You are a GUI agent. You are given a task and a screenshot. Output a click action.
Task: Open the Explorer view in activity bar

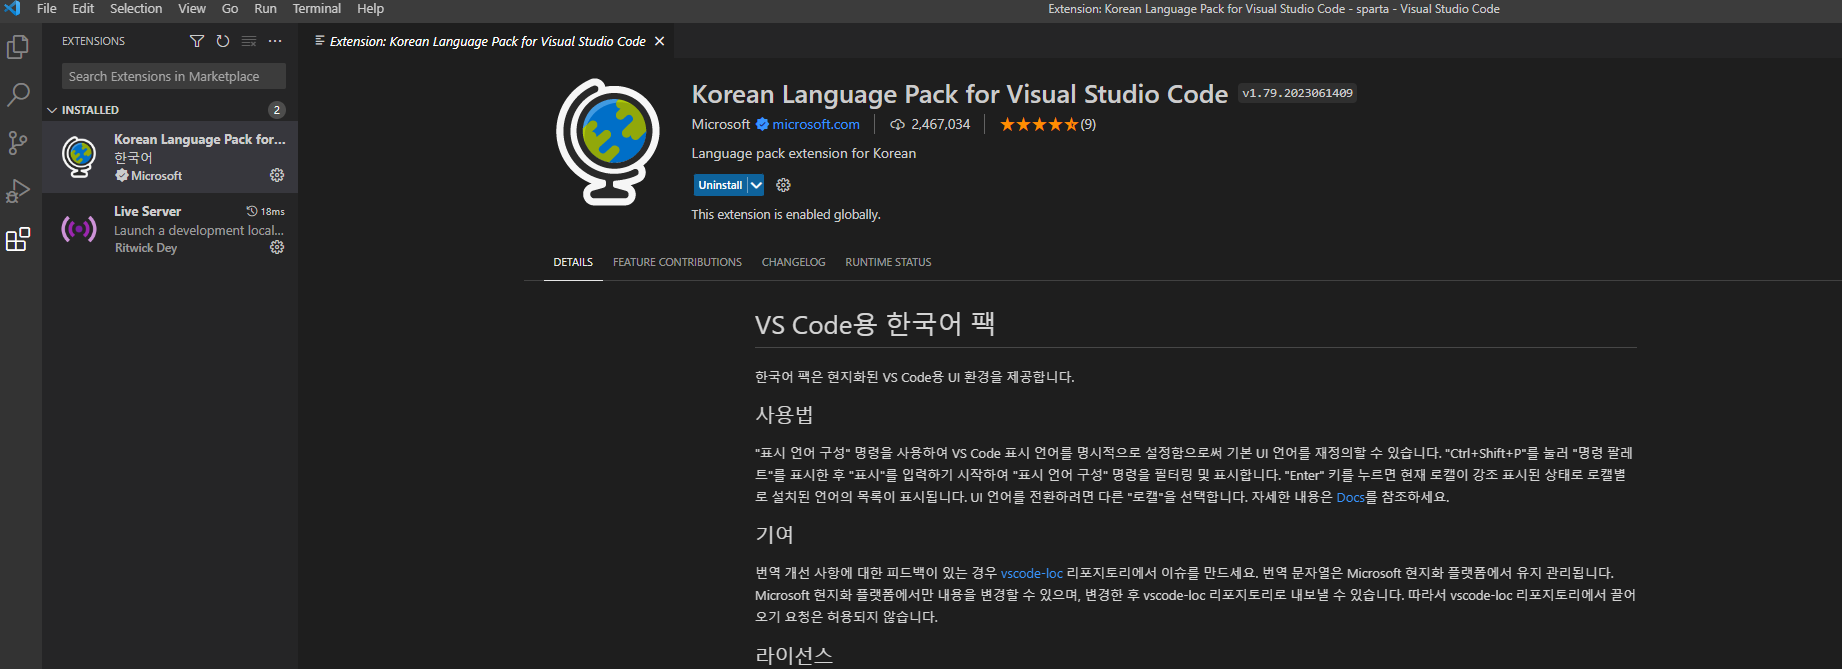[18, 47]
